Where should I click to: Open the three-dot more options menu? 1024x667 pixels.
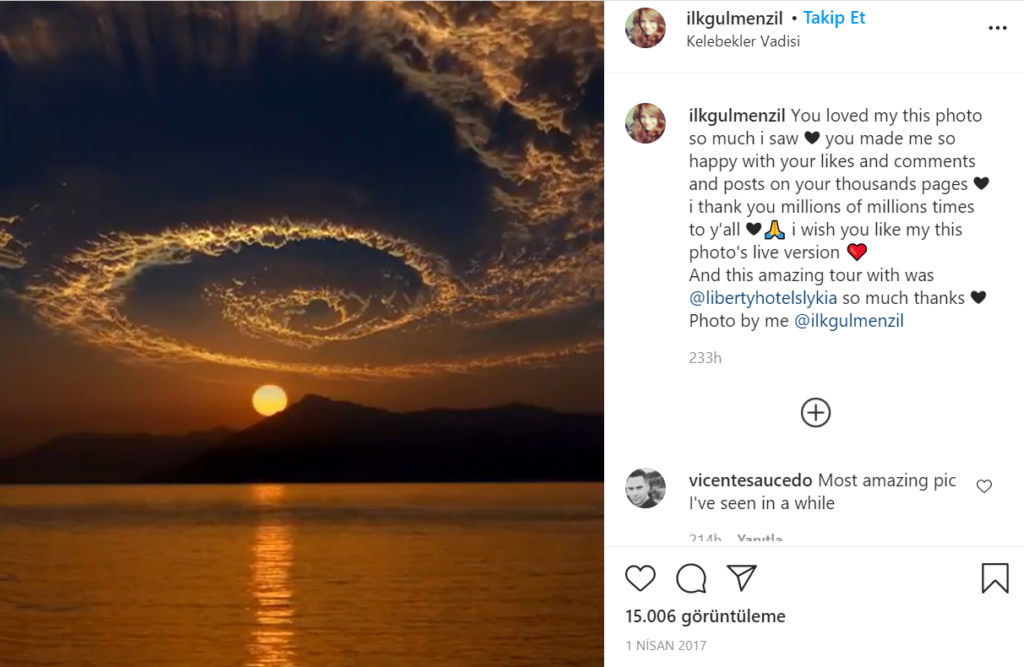pos(997,28)
